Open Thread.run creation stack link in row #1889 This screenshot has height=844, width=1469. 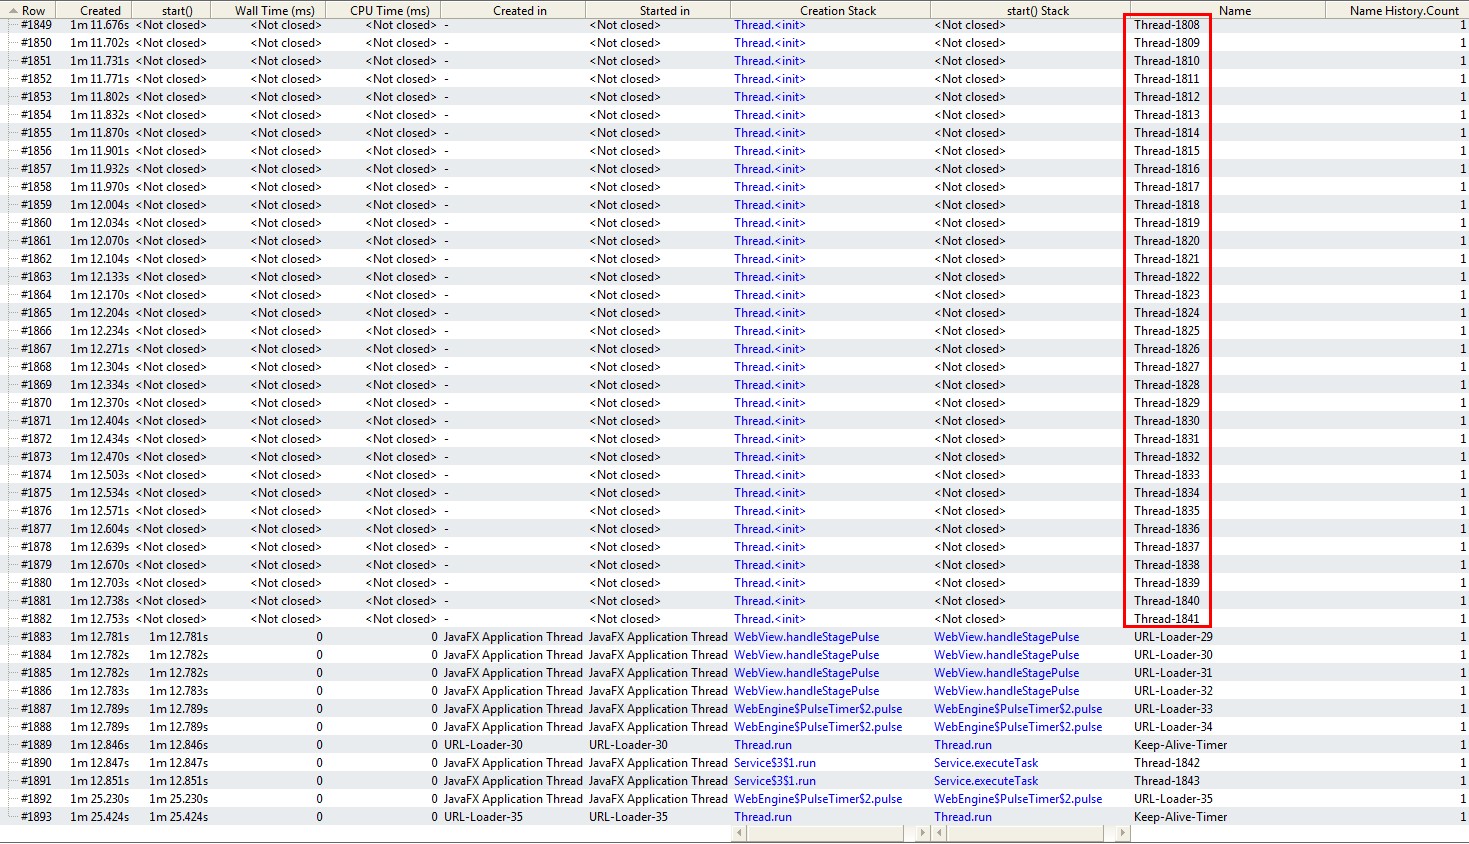[762, 745]
